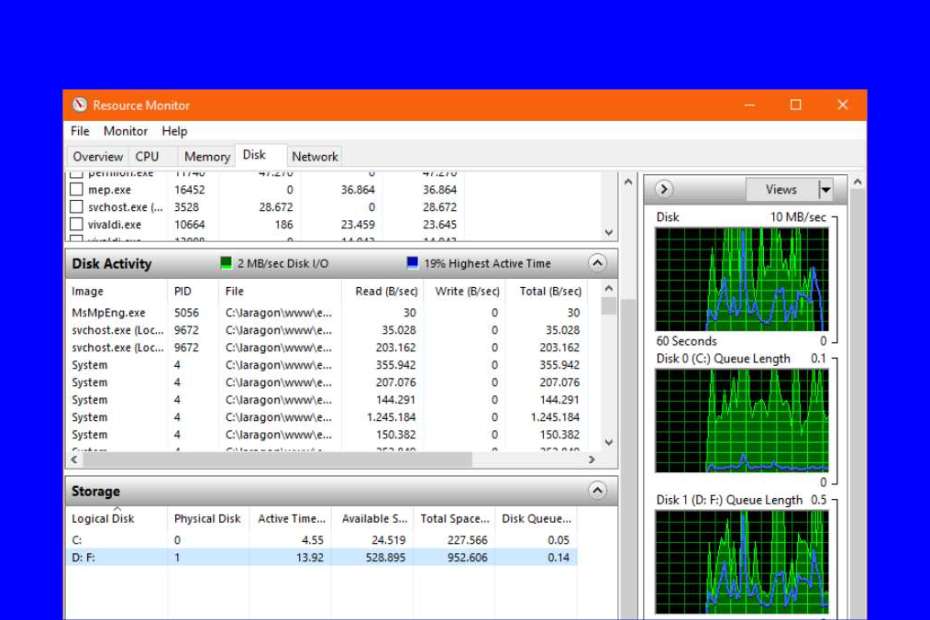Image resolution: width=930 pixels, height=620 pixels.
Task: Click the Resource Monitor app icon in title bar
Action: 80,105
